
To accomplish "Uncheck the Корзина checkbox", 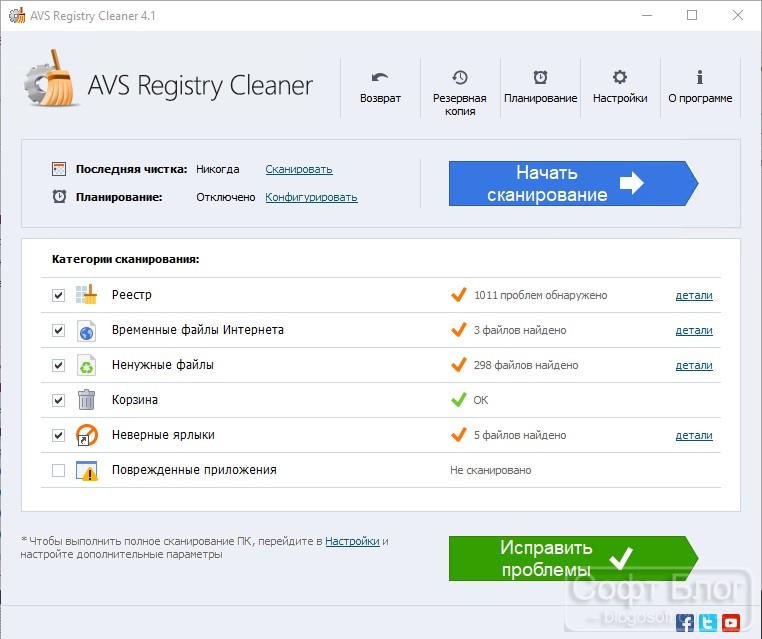I will tap(58, 400).
